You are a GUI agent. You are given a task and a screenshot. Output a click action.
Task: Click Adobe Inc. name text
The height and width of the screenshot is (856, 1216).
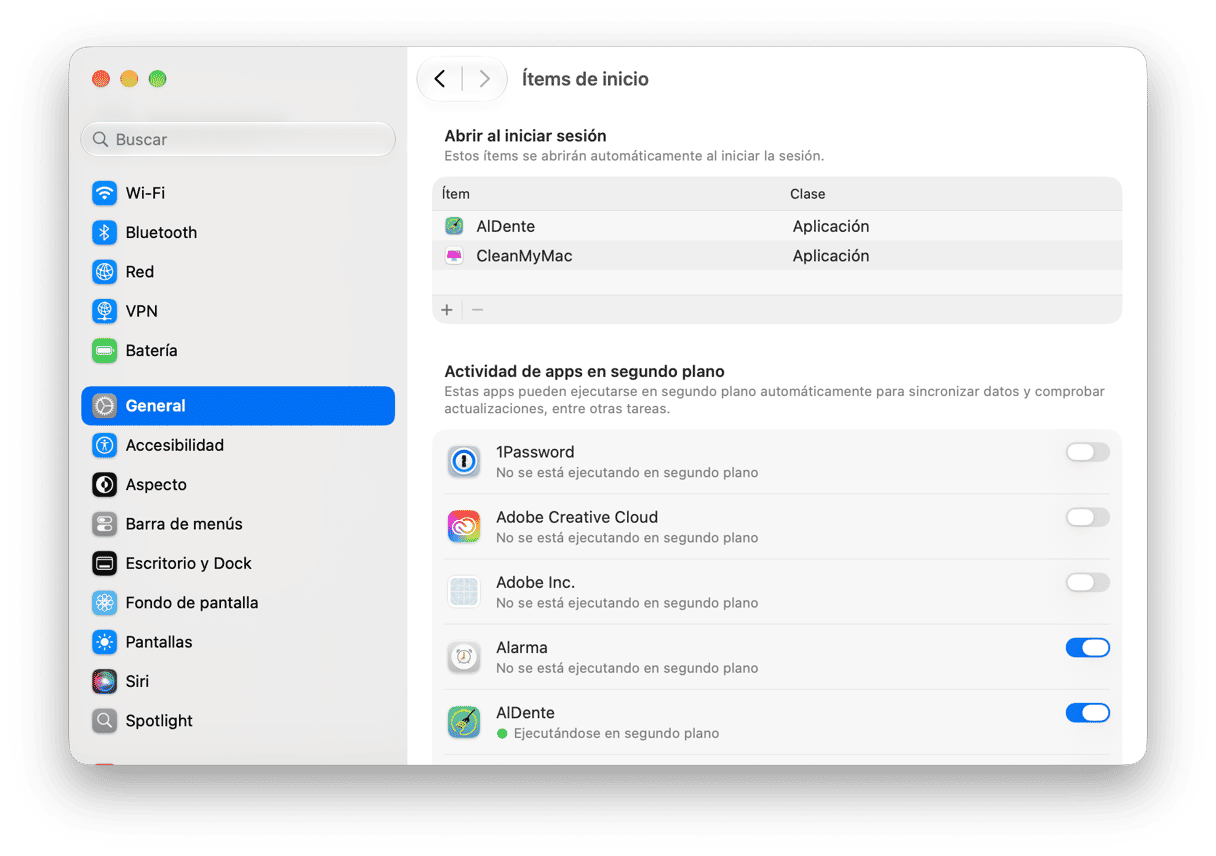pyautogui.click(x=535, y=583)
